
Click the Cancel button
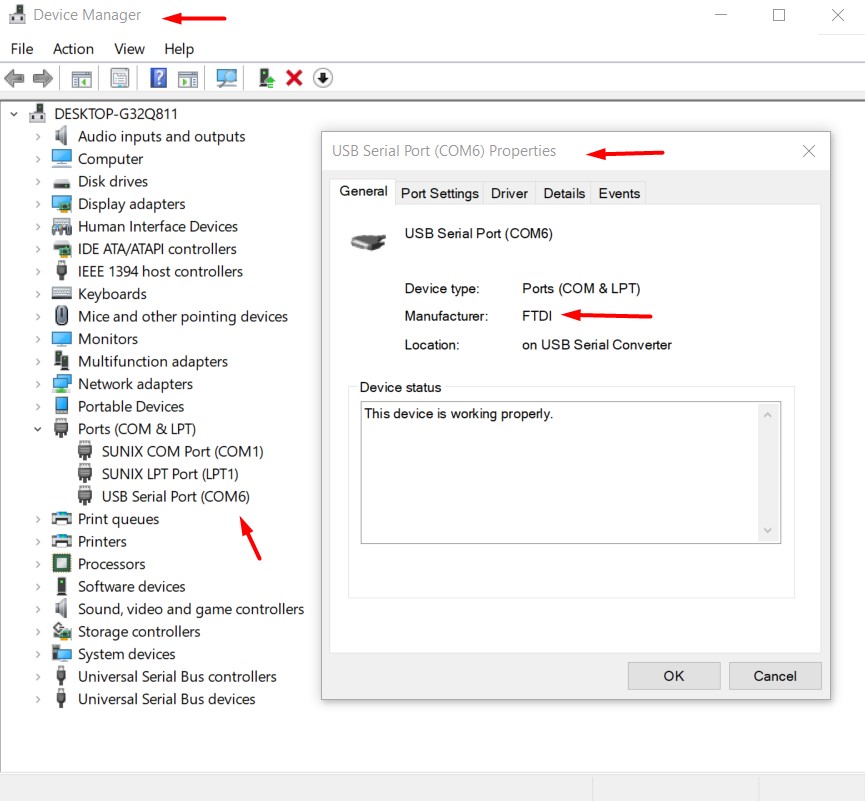775,676
